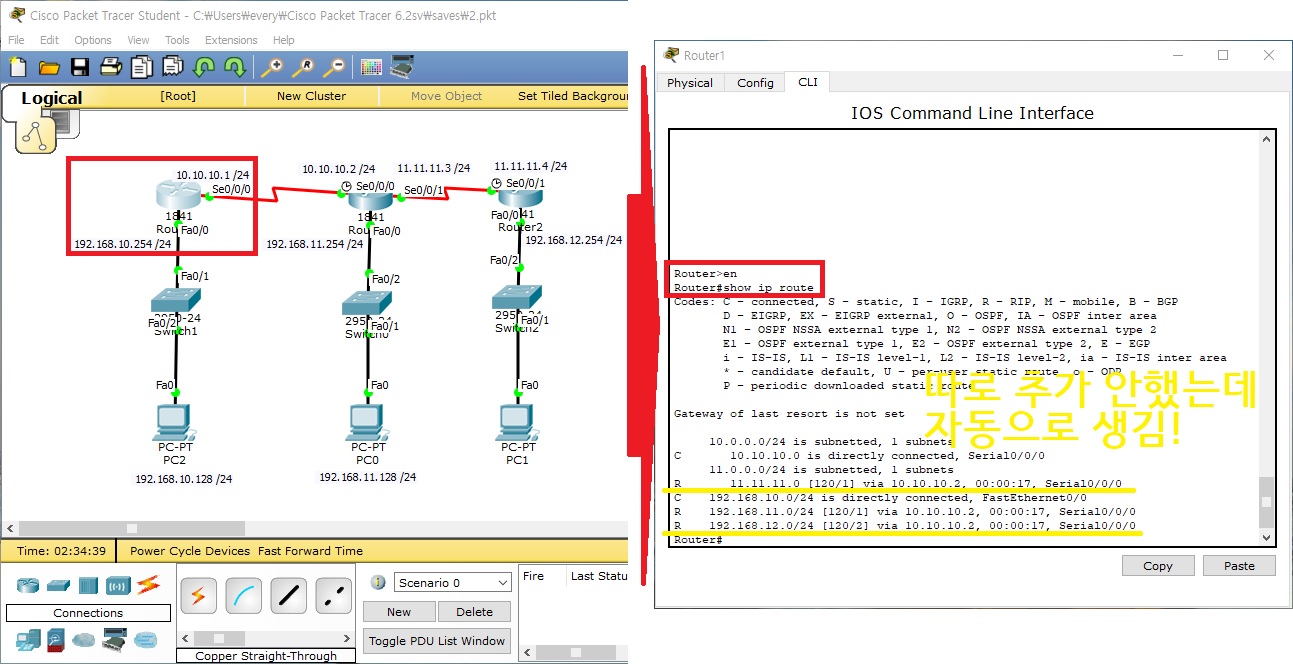Click the New file toolbar icon
This screenshot has height=664, width=1293.
coord(18,67)
